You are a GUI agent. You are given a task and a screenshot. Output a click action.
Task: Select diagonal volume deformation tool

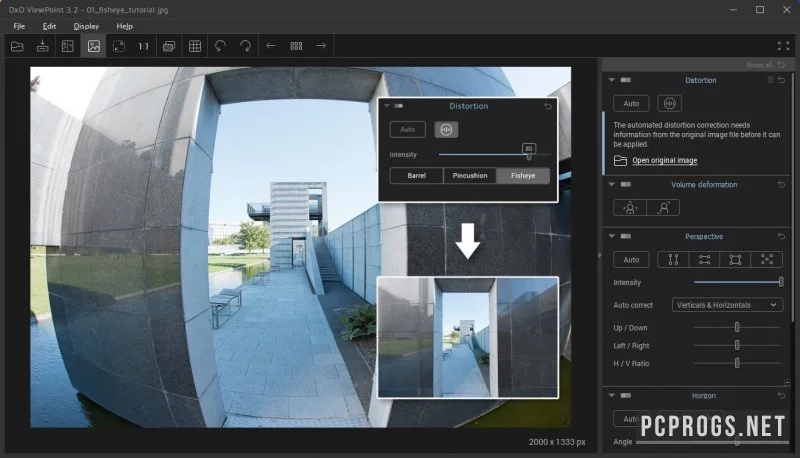[x=663, y=208]
